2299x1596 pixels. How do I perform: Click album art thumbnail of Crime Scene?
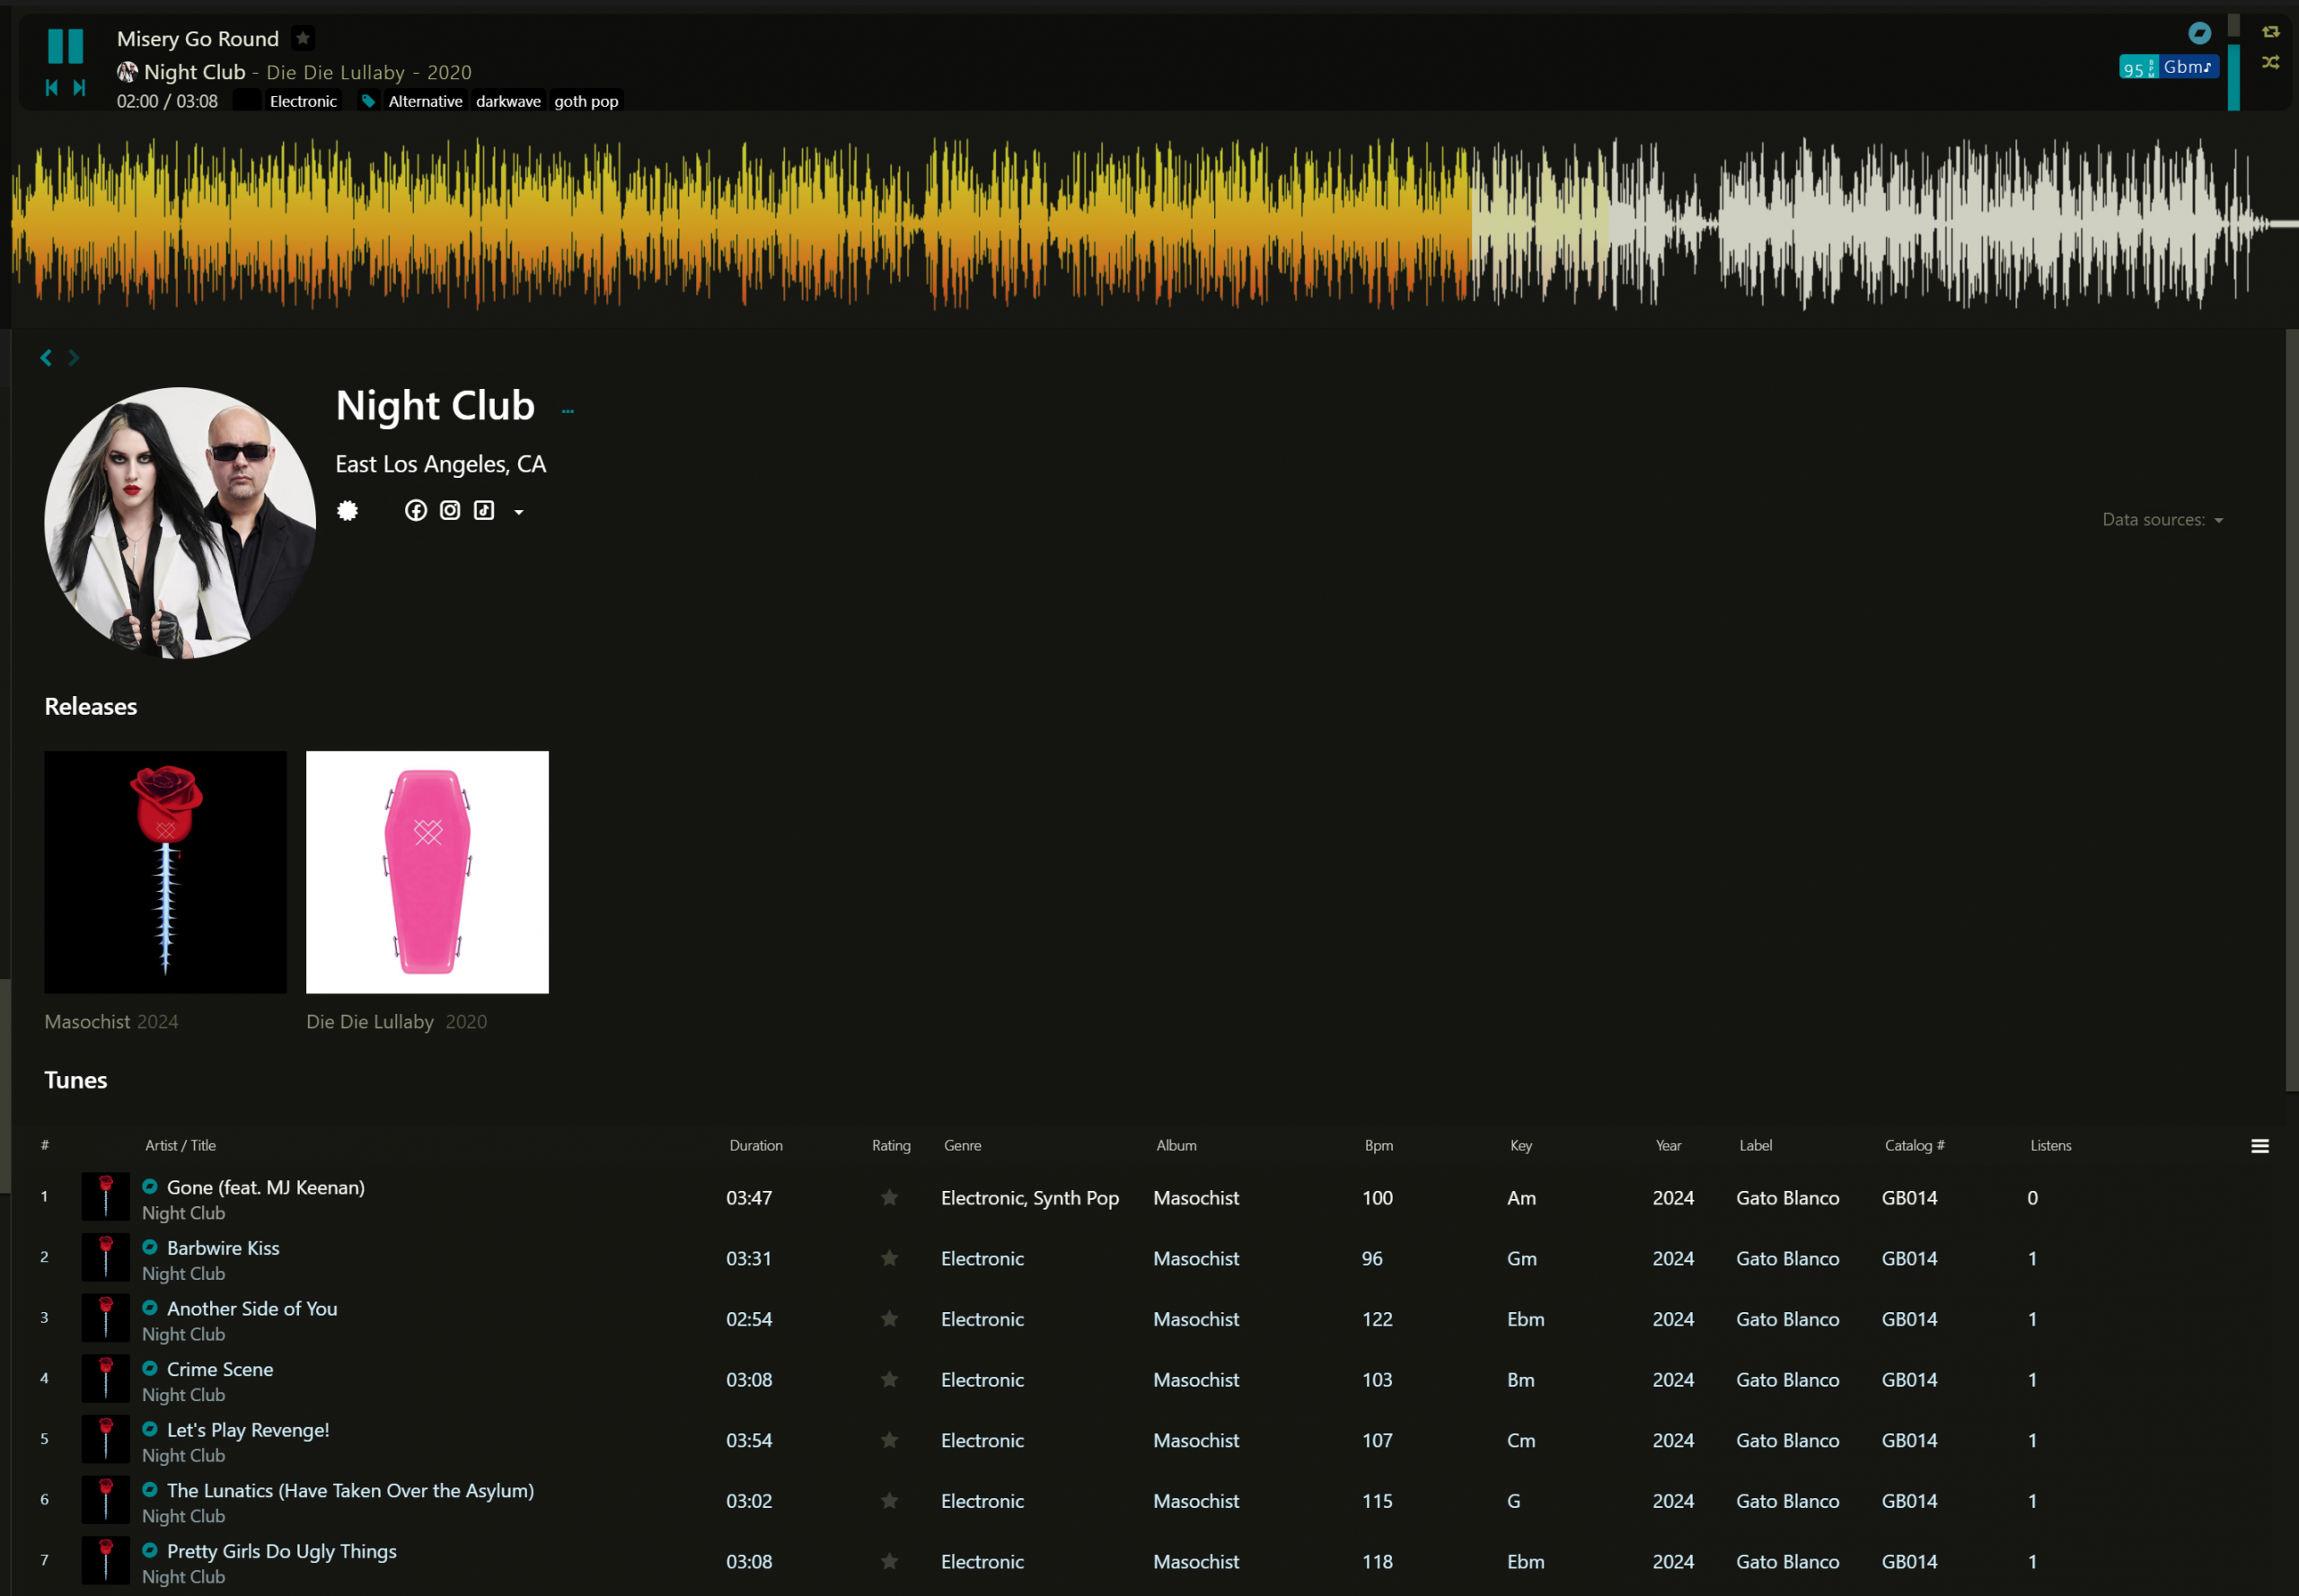[105, 1379]
